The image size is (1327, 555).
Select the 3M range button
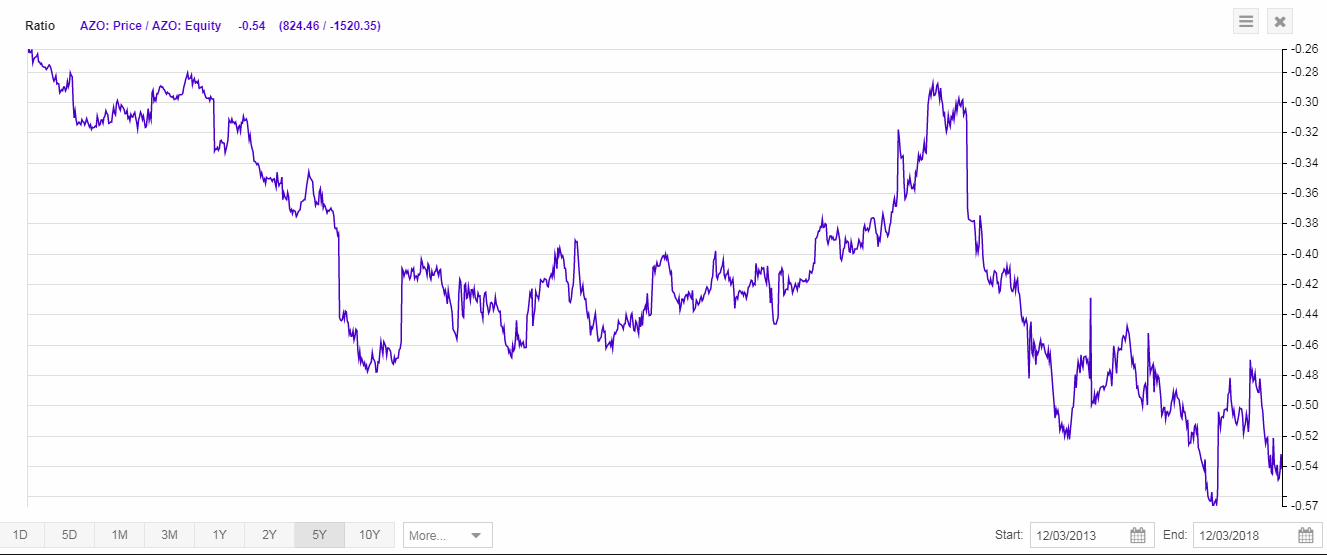pos(169,535)
